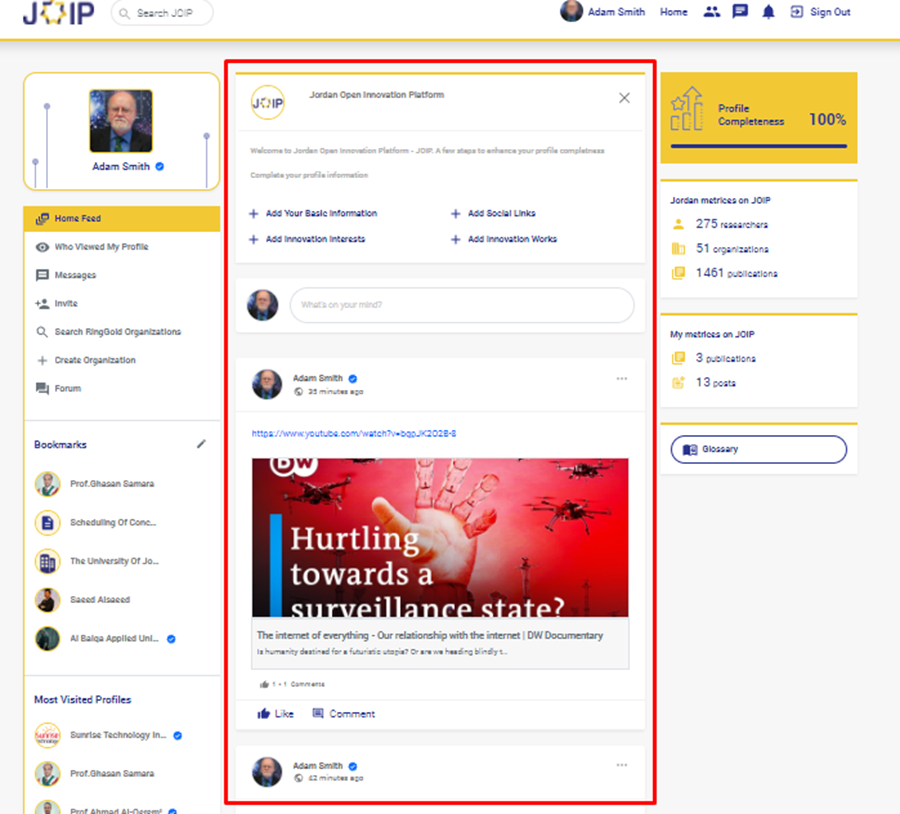Click the notifications bell icon

[x=768, y=12]
